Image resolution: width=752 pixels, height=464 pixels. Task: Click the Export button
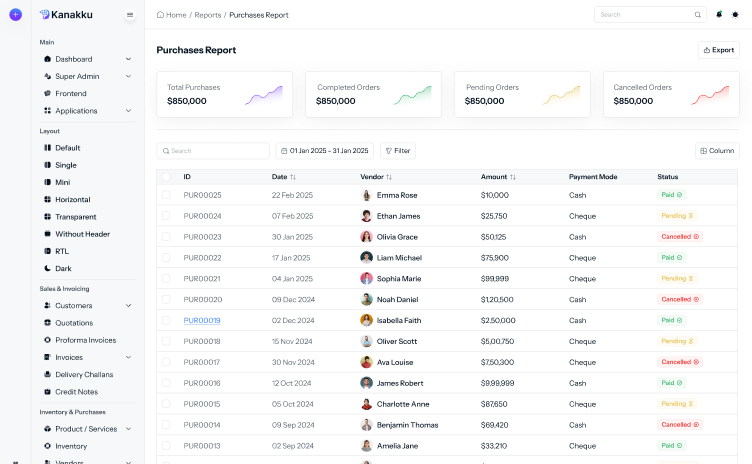point(718,50)
